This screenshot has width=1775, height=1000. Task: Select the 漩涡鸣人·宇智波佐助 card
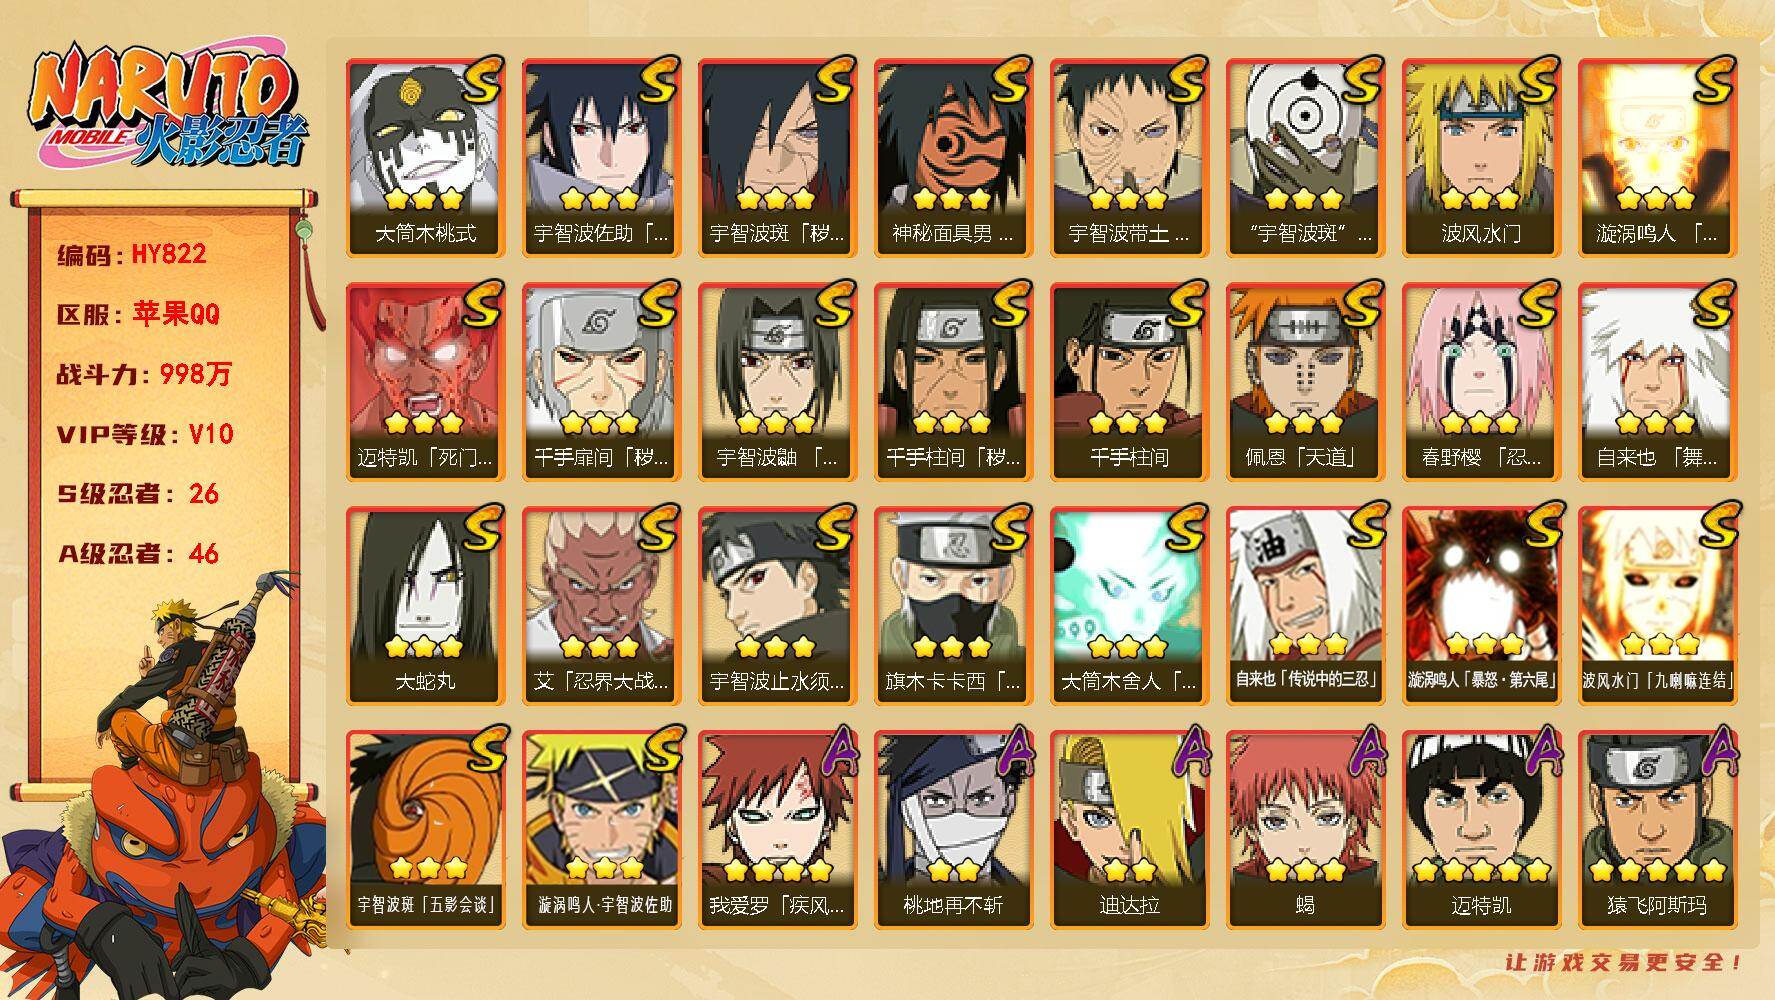pos(601,829)
